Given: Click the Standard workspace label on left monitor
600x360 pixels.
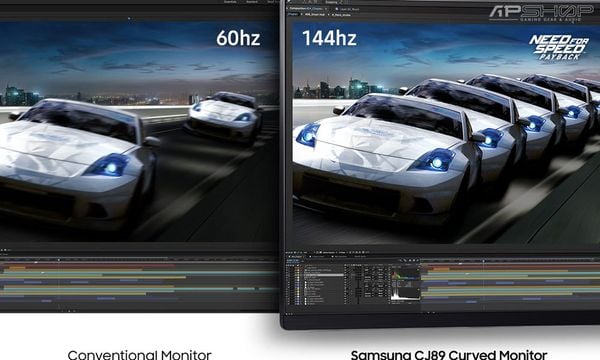Looking at the screenshot, I should coord(252,2).
